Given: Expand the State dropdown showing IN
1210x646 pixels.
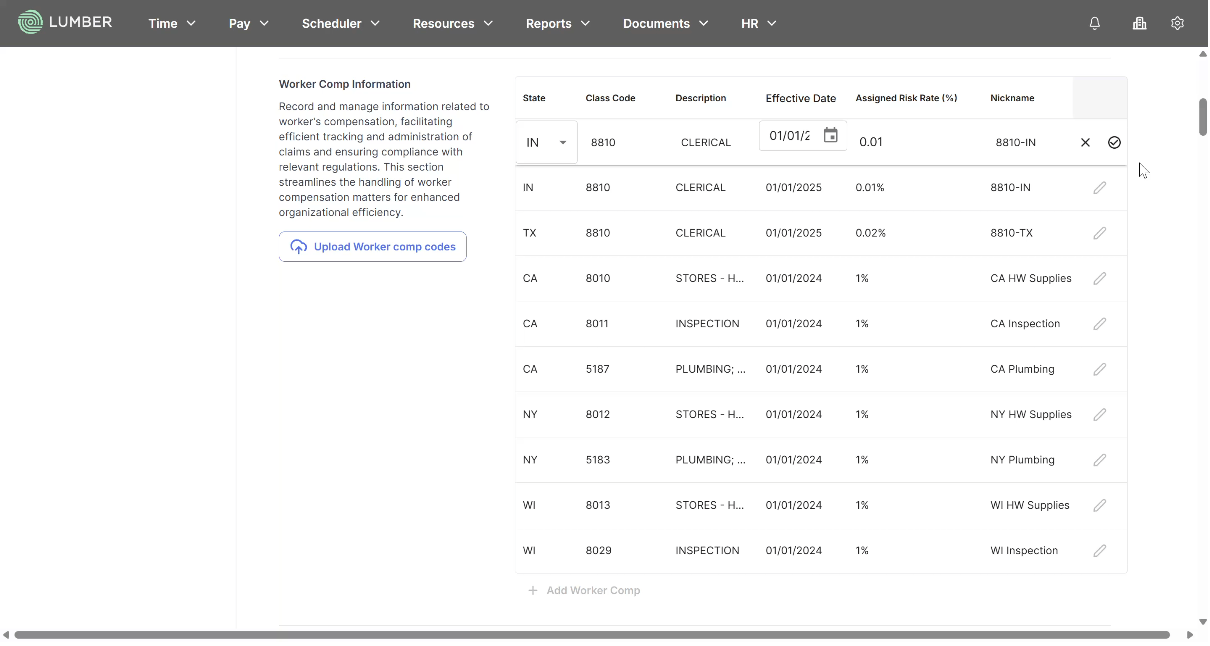Looking at the screenshot, I should pyautogui.click(x=547, y=143).
